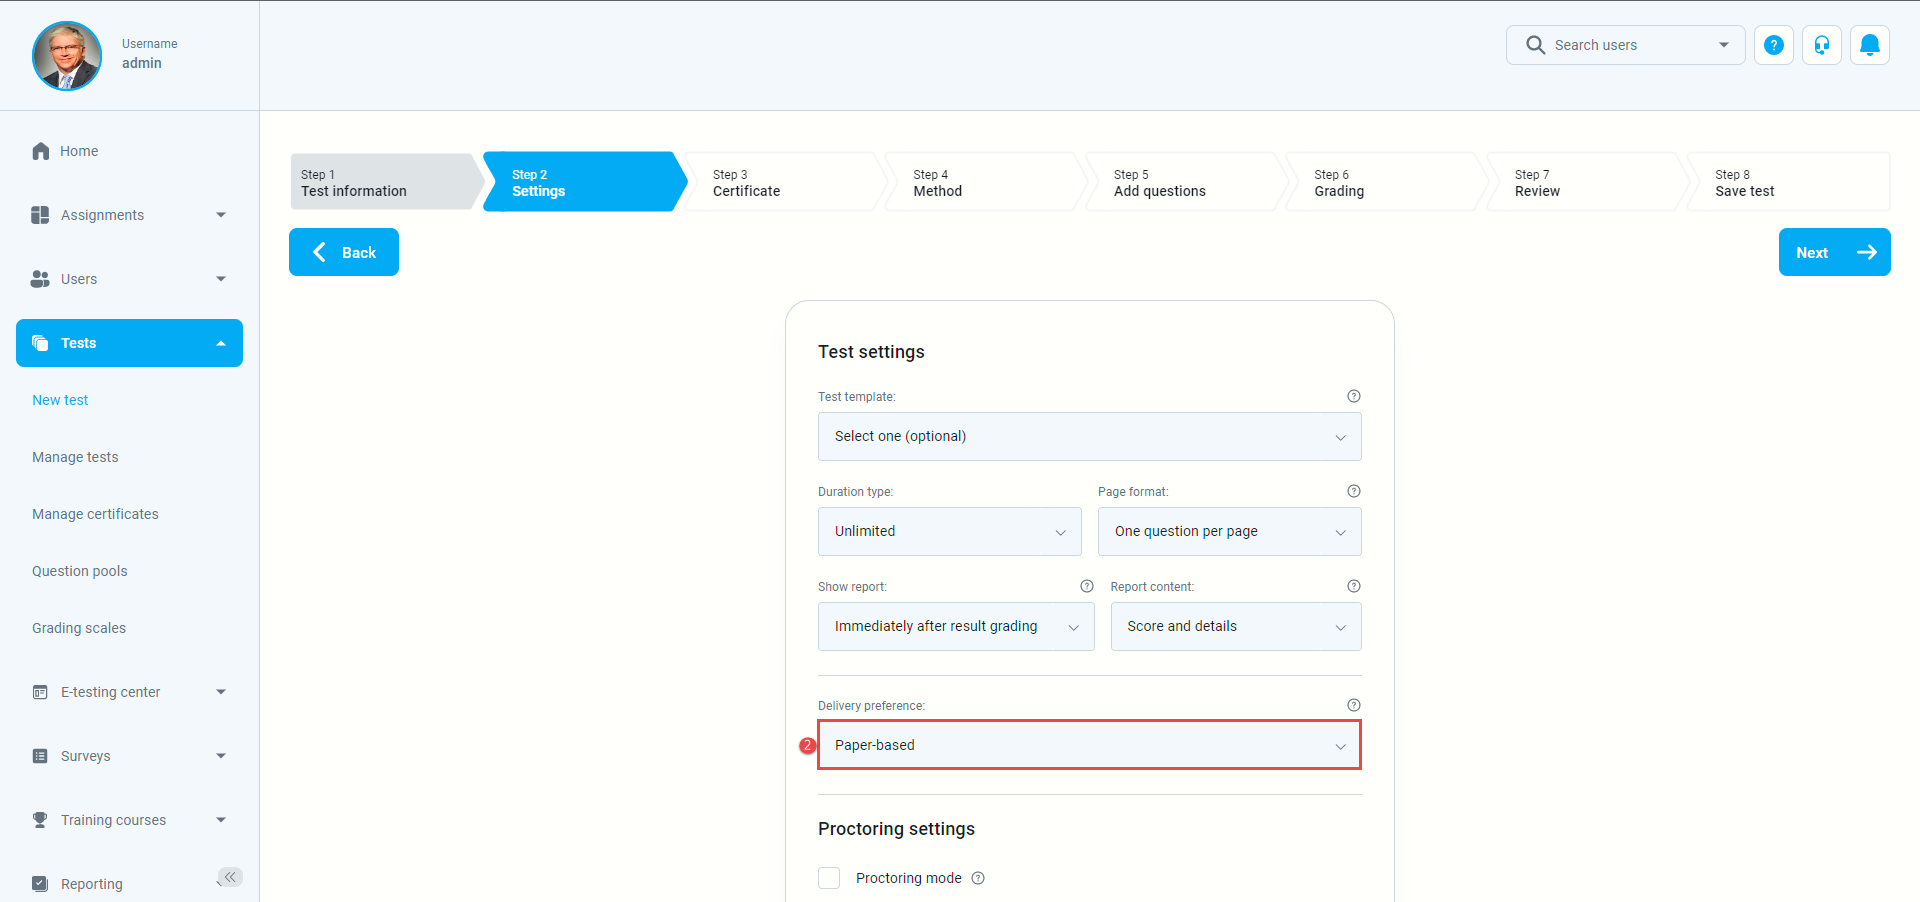
Task: Open the Test template dropdown
Action: tap(1089, 437)
